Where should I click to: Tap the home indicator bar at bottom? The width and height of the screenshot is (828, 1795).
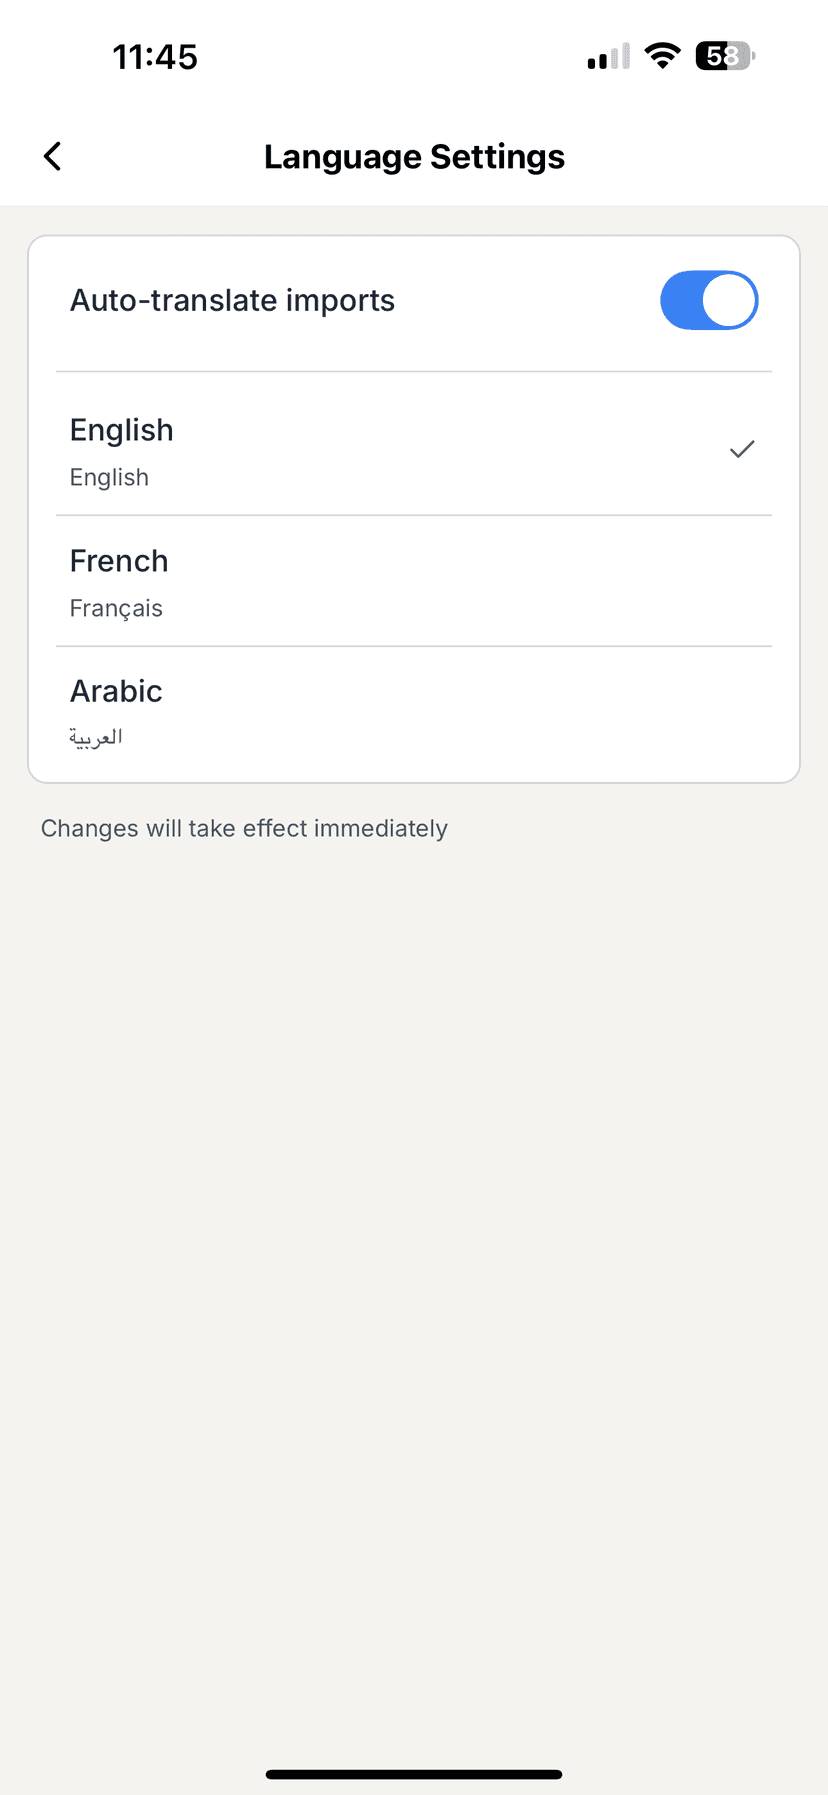click(414, 1774)
